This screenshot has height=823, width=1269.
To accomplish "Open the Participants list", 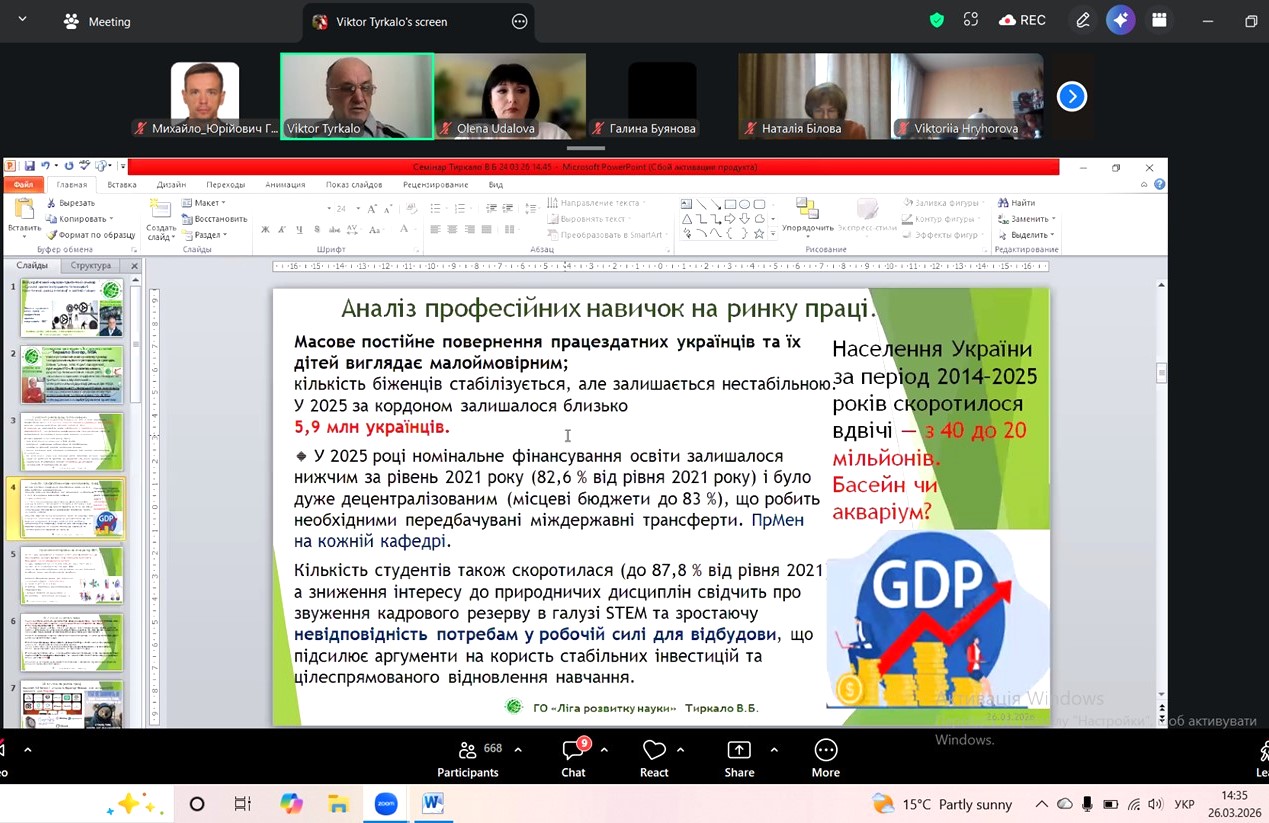I will (x=467, y=757).
